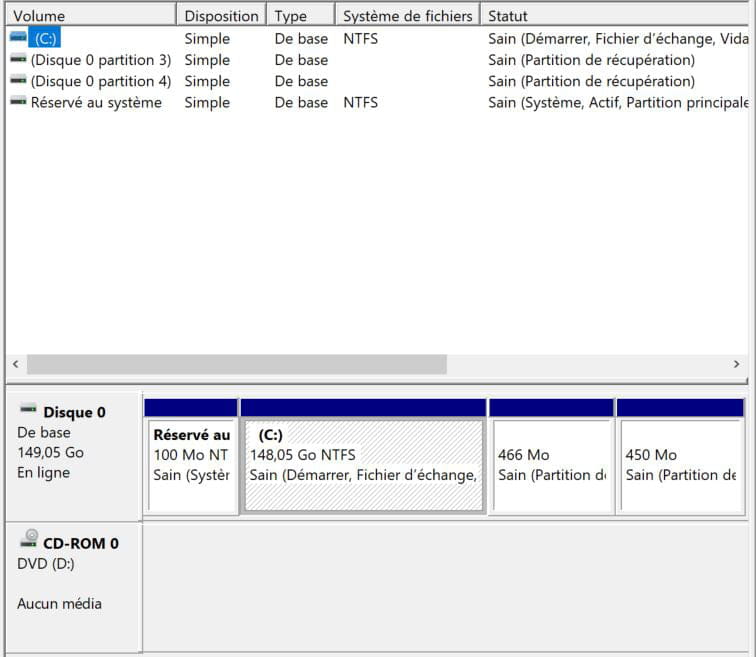
Task: Select the (C:) volume drive icon
Action: (x=18, y=37)
